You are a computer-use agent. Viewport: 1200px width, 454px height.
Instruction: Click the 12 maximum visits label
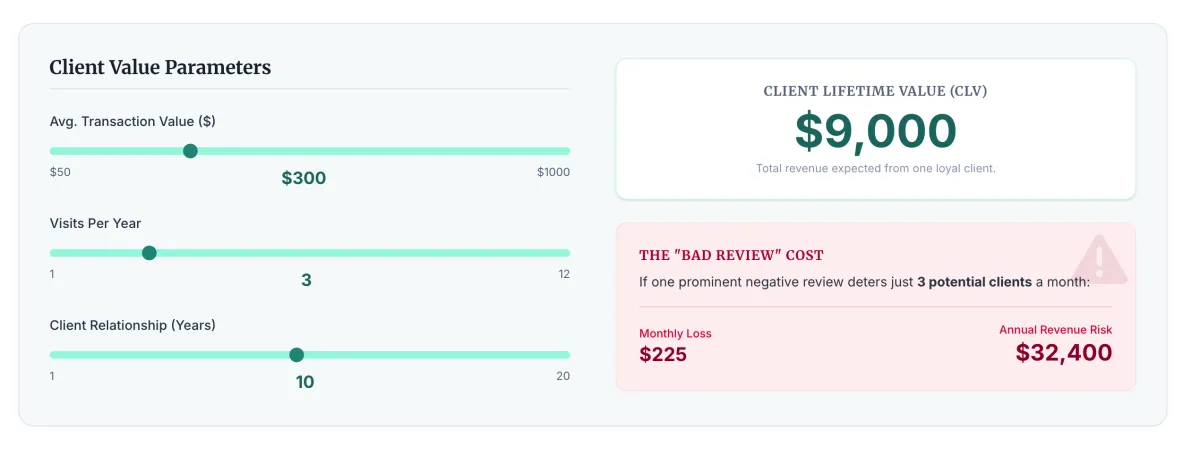[x=563, y=274]
